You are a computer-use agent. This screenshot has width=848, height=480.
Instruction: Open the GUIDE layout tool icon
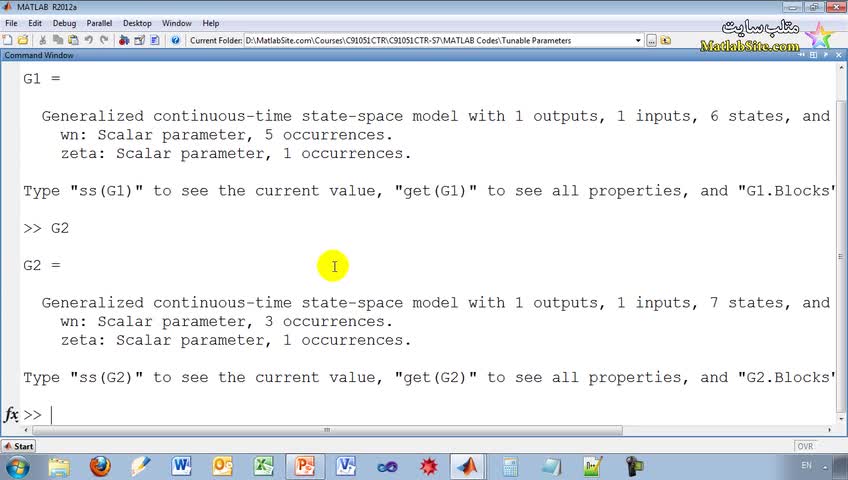(140, 40)
